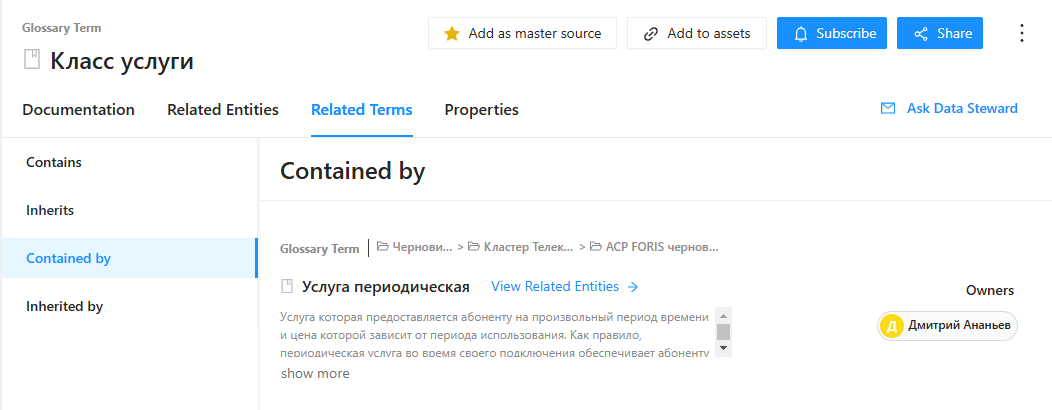Click the document icon beside Услуга периодическая
The height and width of the screenshot is (410, 1052).
(x=287, y=287)
